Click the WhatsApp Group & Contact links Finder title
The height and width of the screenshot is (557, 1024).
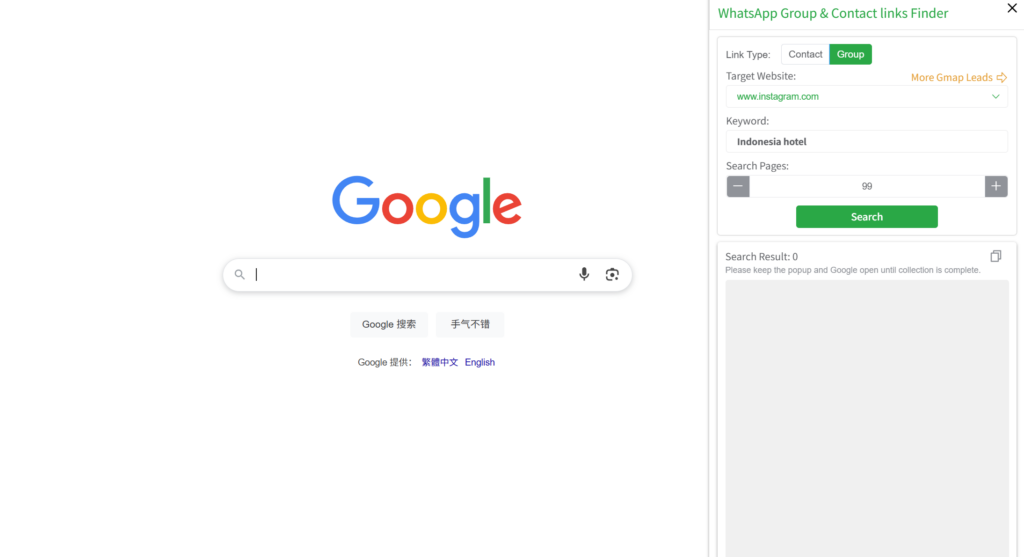coord(833,13)
